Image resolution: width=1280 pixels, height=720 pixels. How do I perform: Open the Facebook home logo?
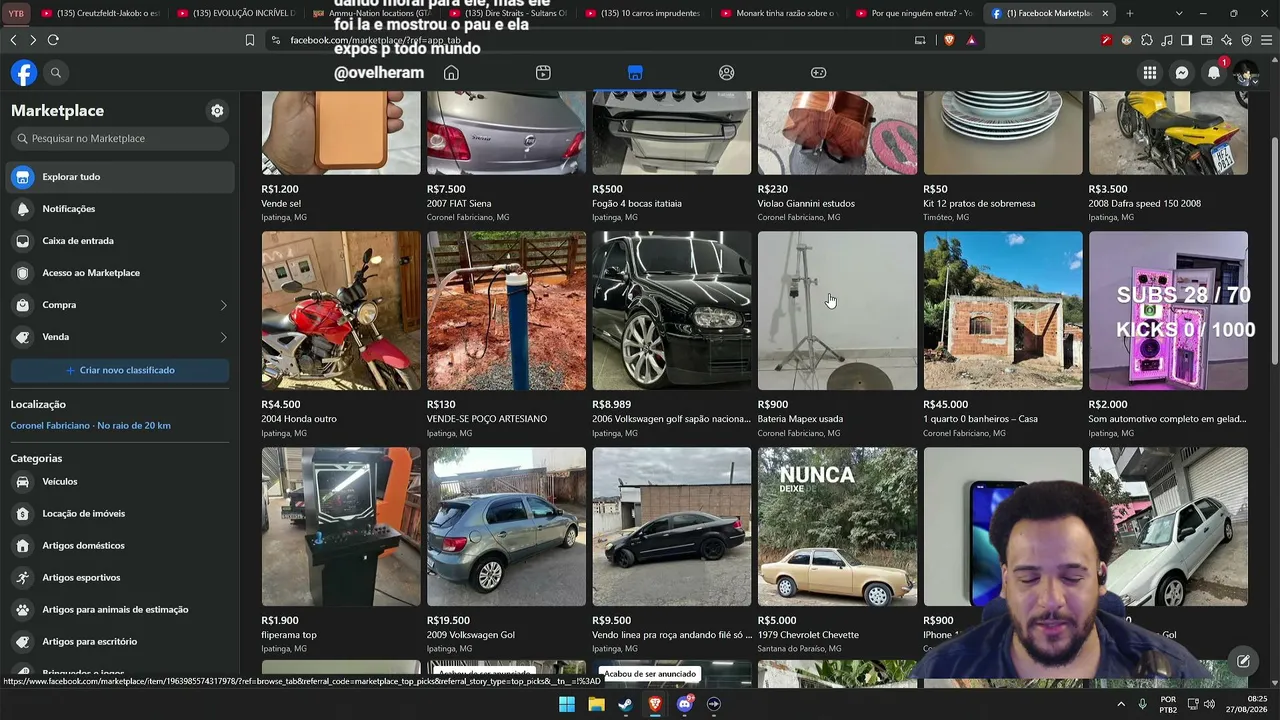[24, 73]
